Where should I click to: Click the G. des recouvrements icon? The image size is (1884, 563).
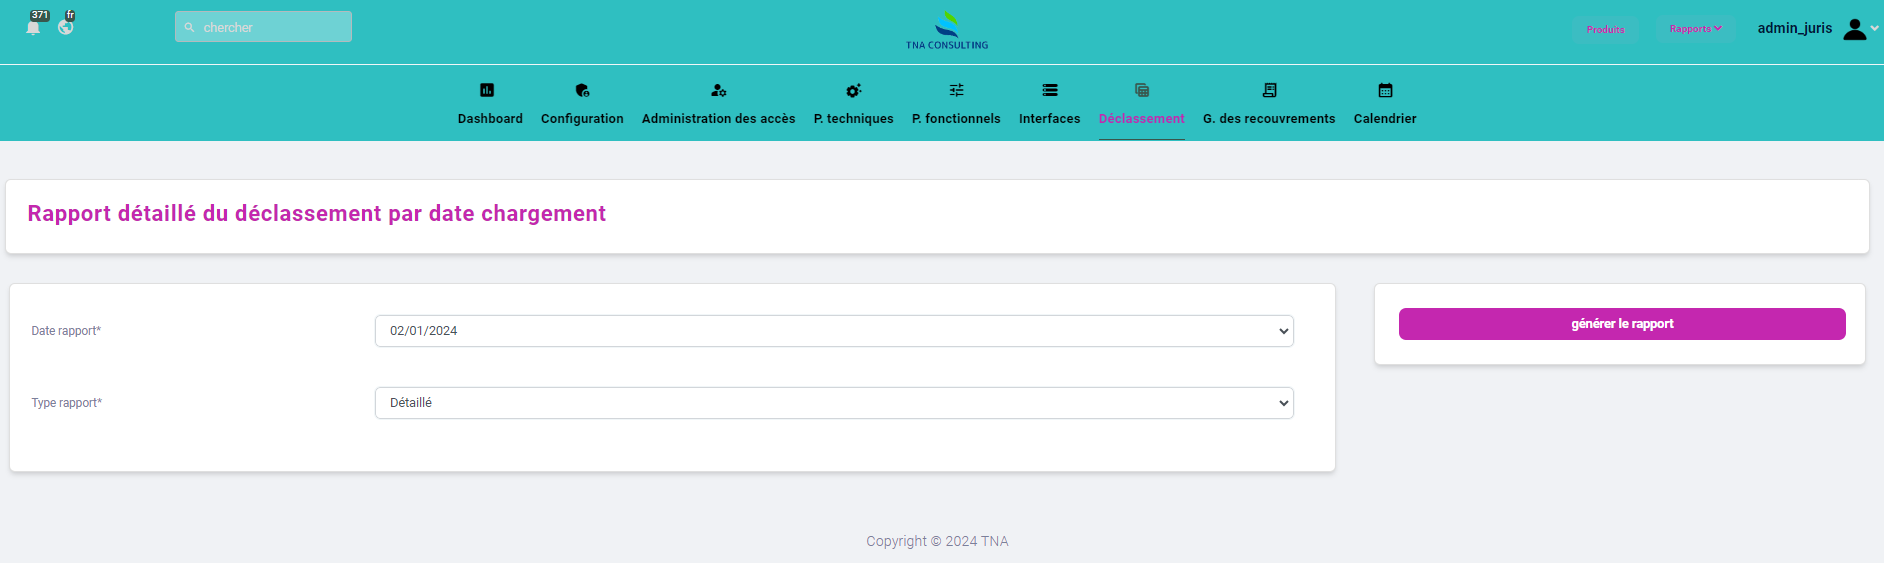[1269, 90]
